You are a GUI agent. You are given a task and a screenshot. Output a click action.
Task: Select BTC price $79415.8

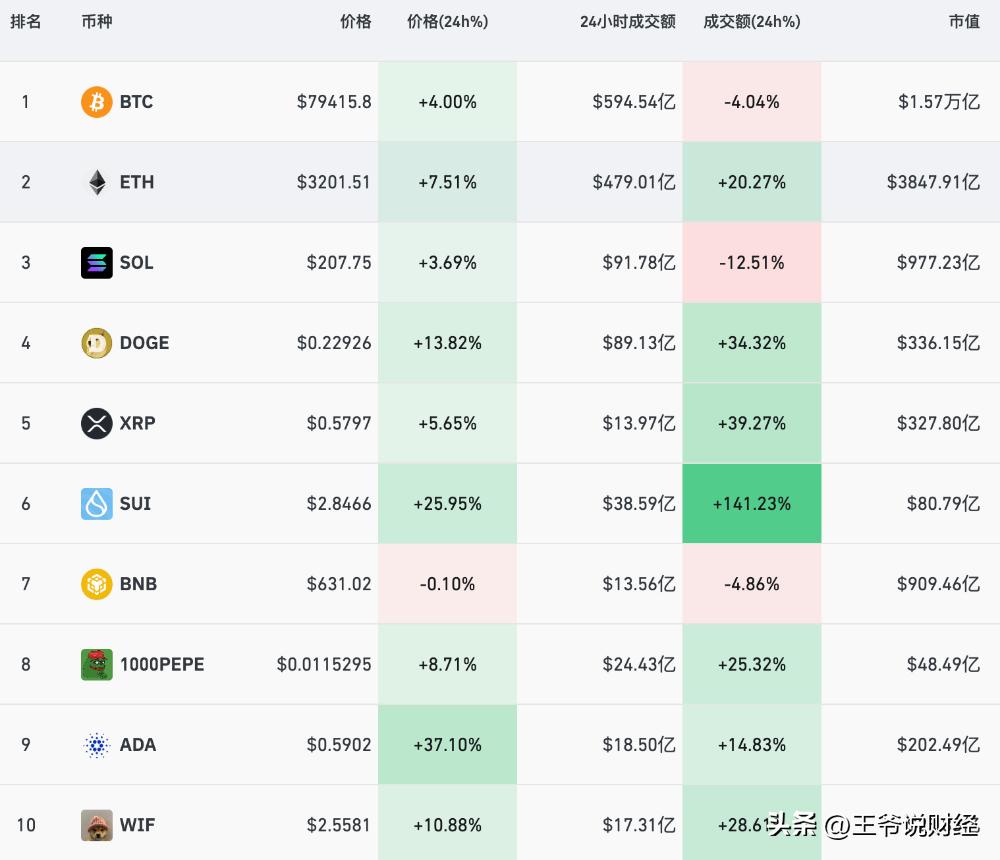tap(334, 102)
